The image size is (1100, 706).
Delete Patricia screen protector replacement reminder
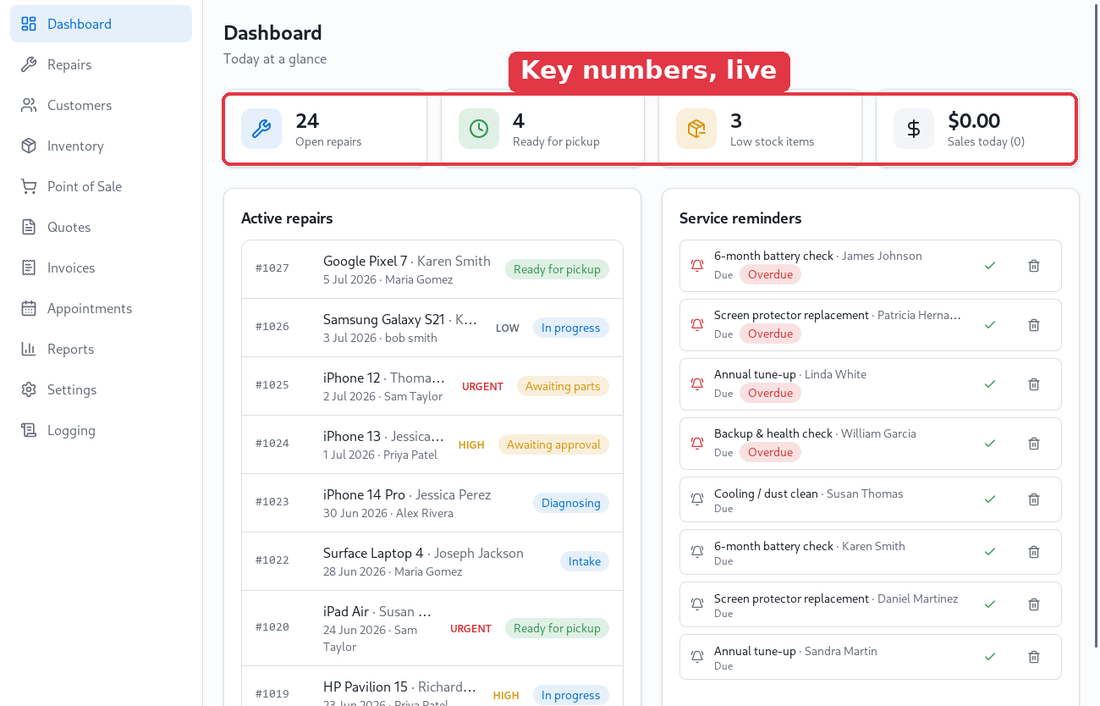pyautogui.click(x=1034, y=325)
